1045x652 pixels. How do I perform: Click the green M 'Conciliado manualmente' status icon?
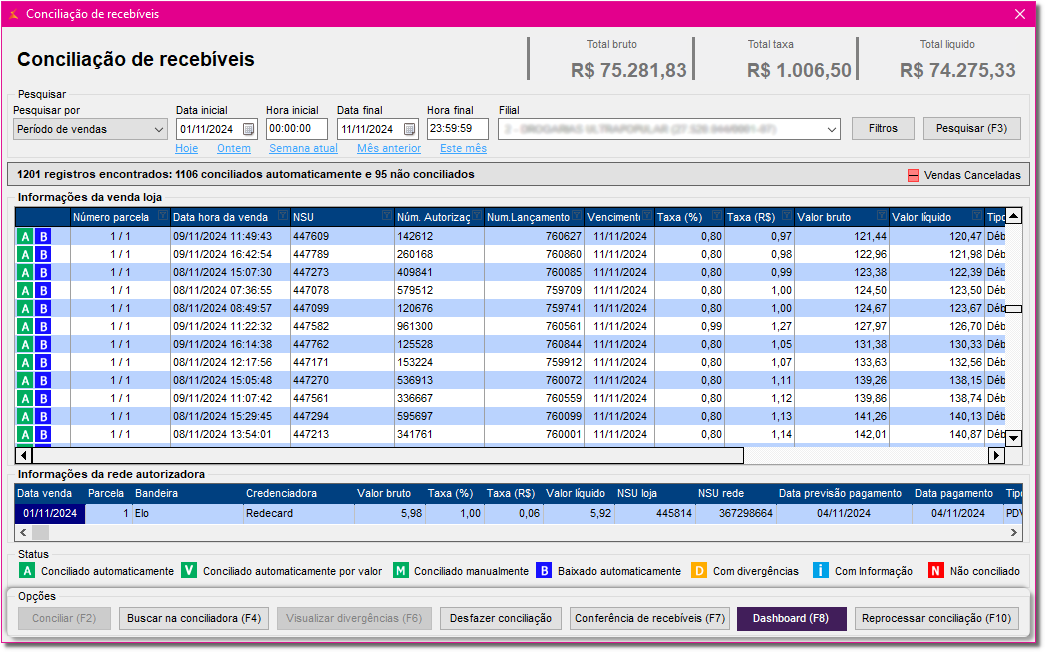pos(401,571)
